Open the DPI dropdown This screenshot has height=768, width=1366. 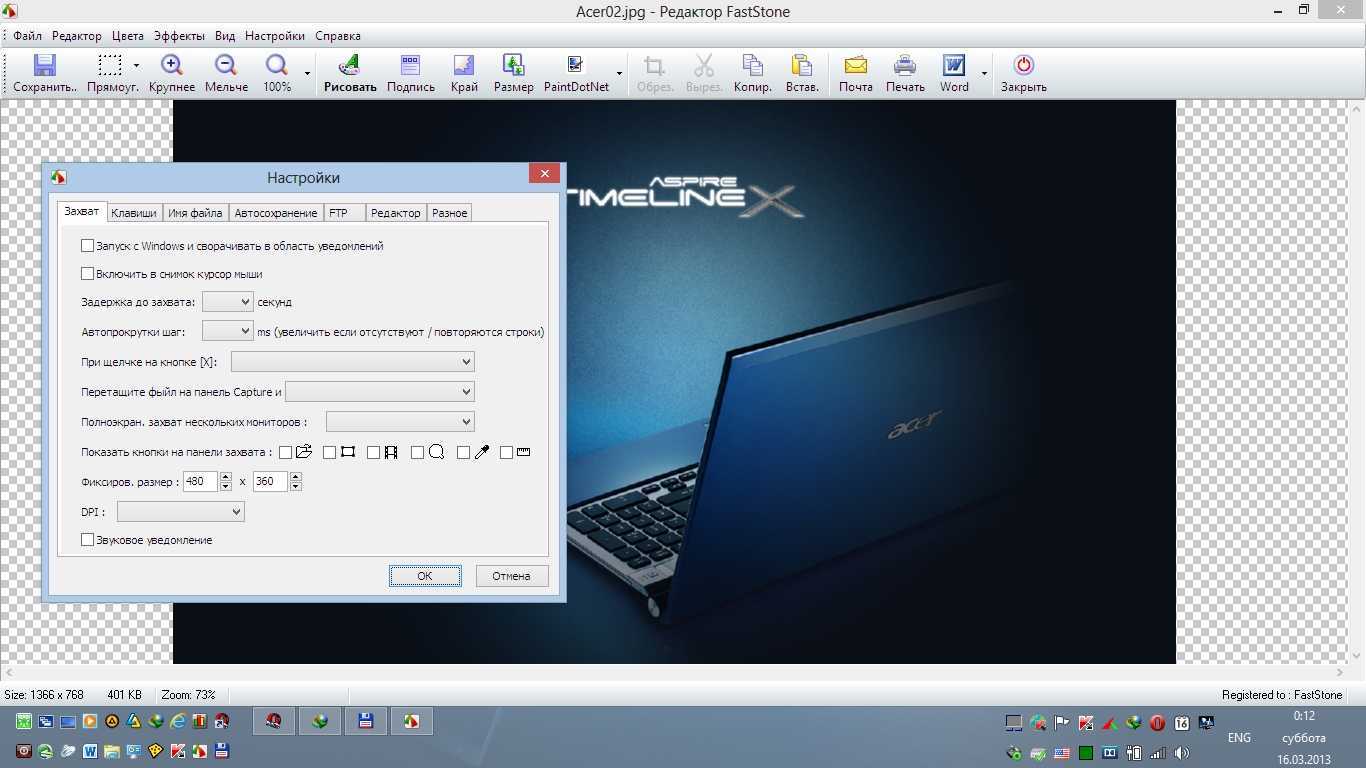[x=181, y=511]
